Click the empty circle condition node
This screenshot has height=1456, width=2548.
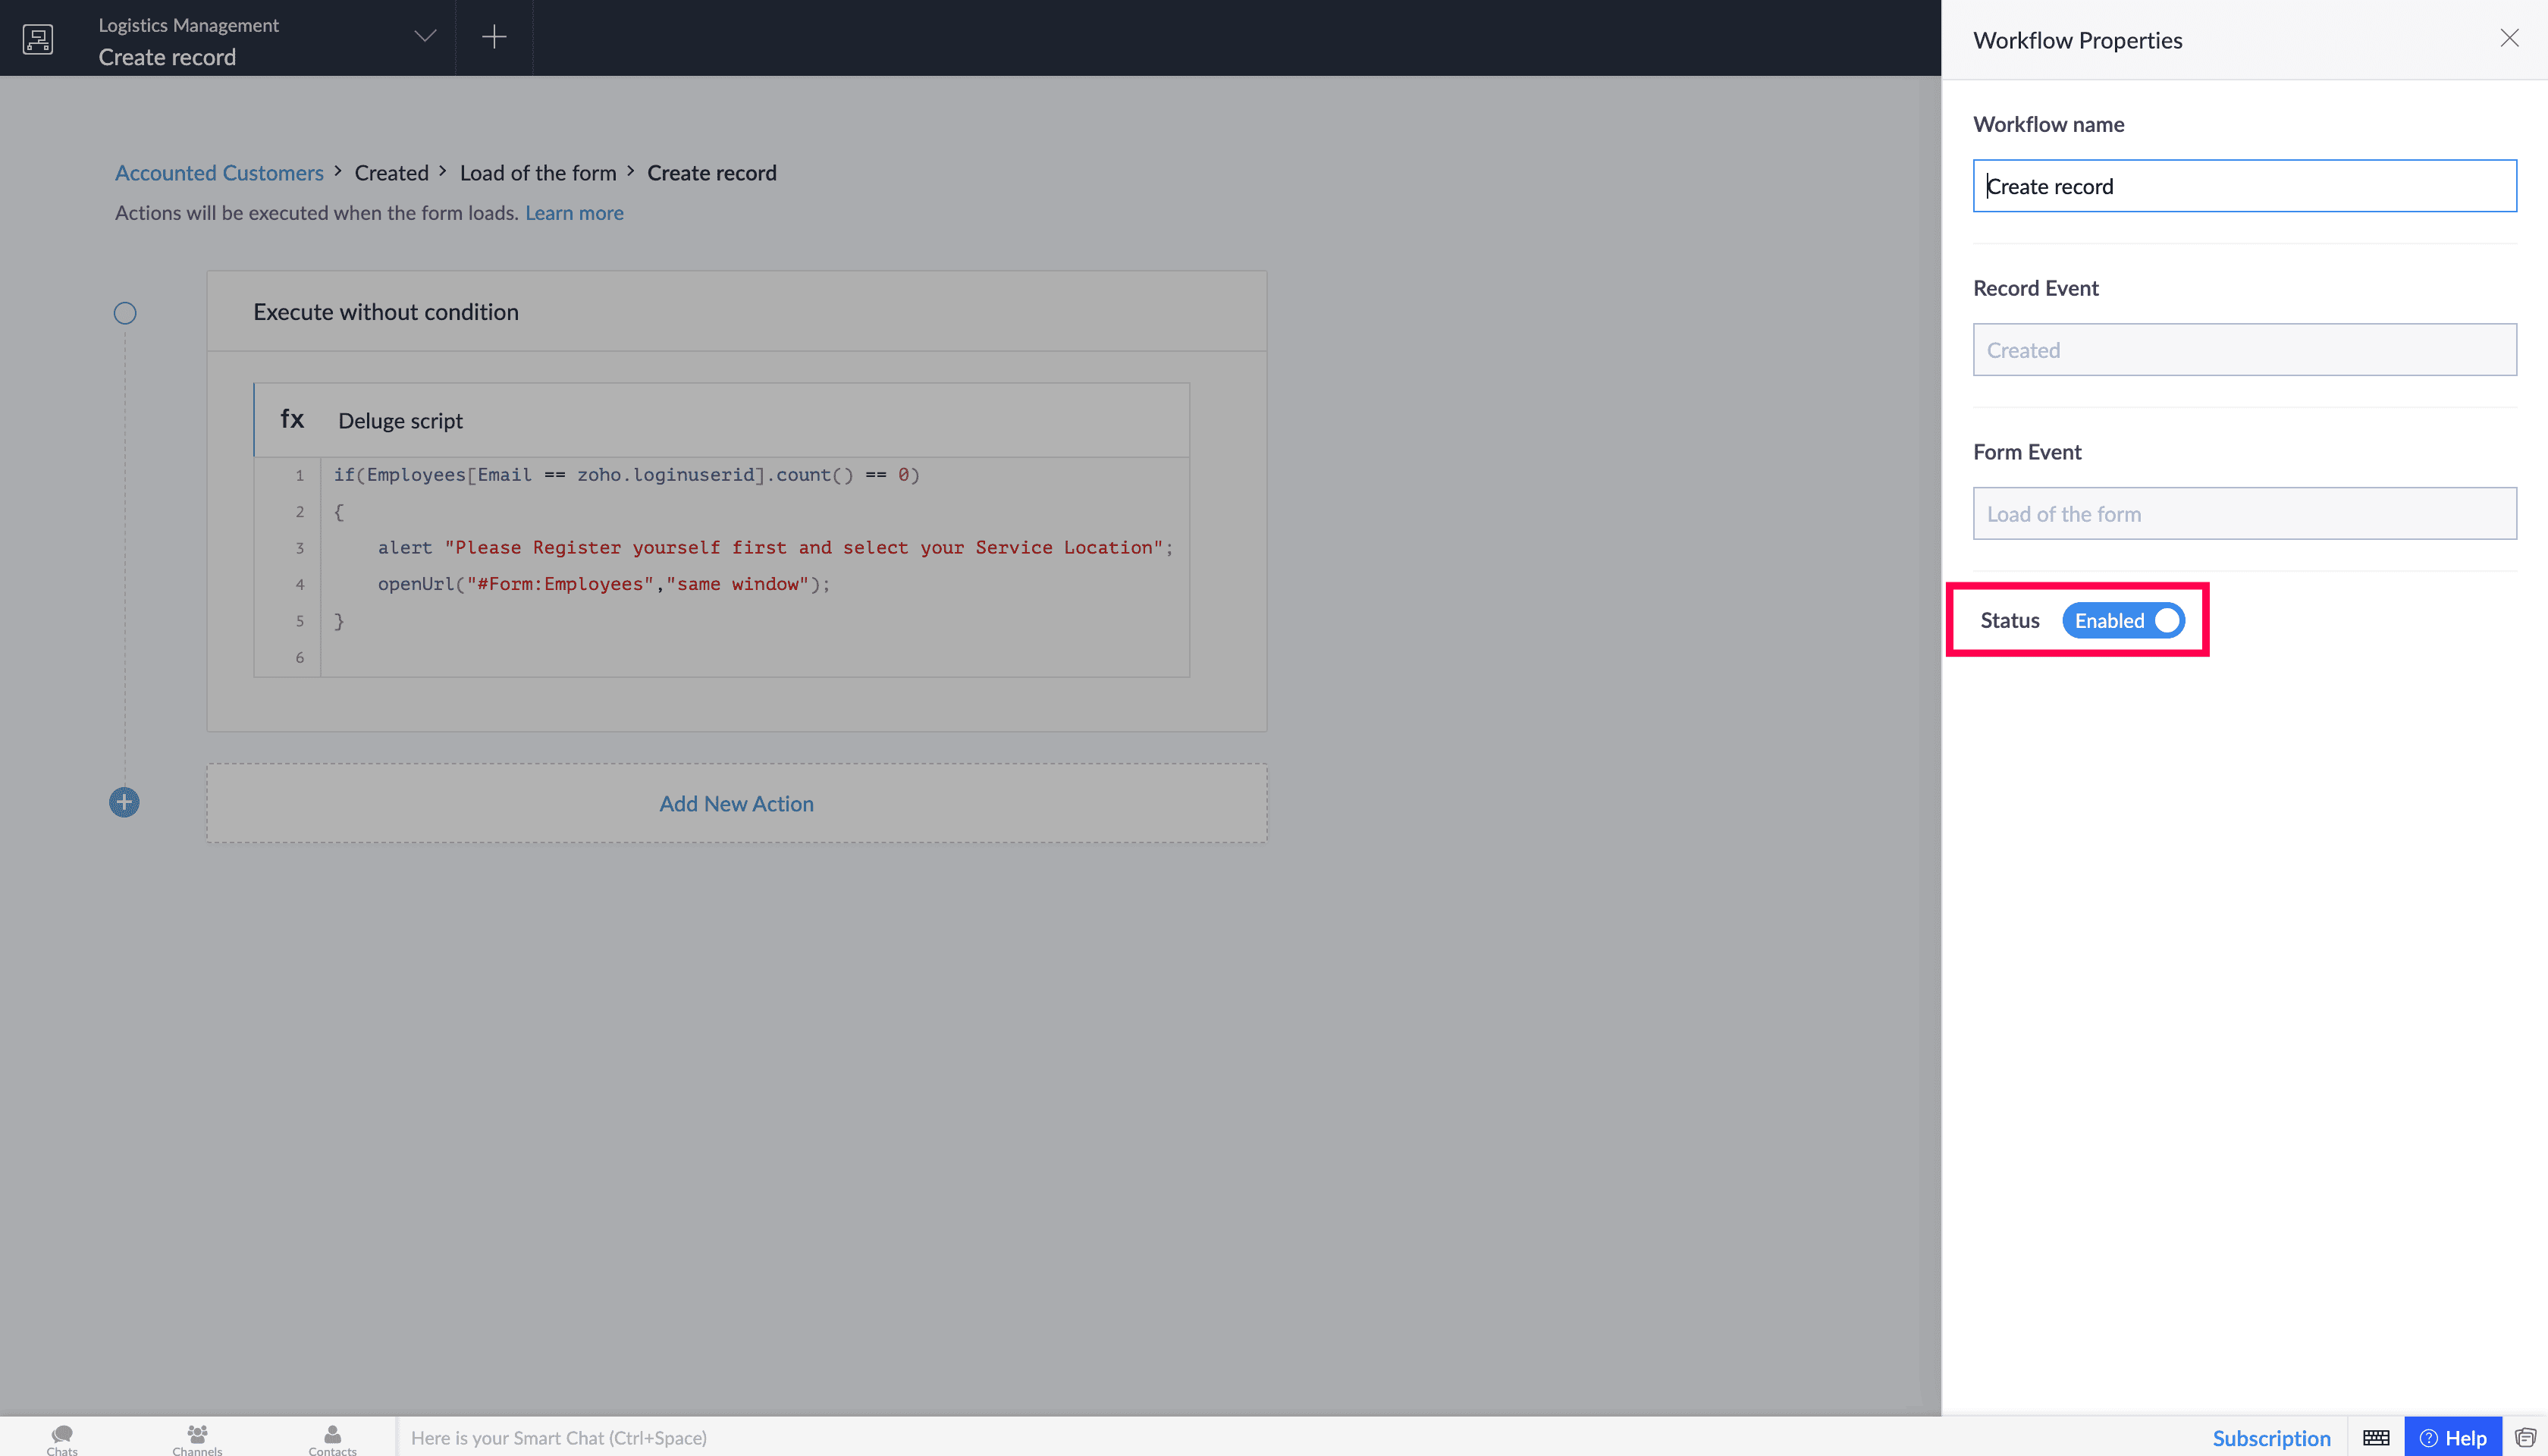[x=125, y=313]
